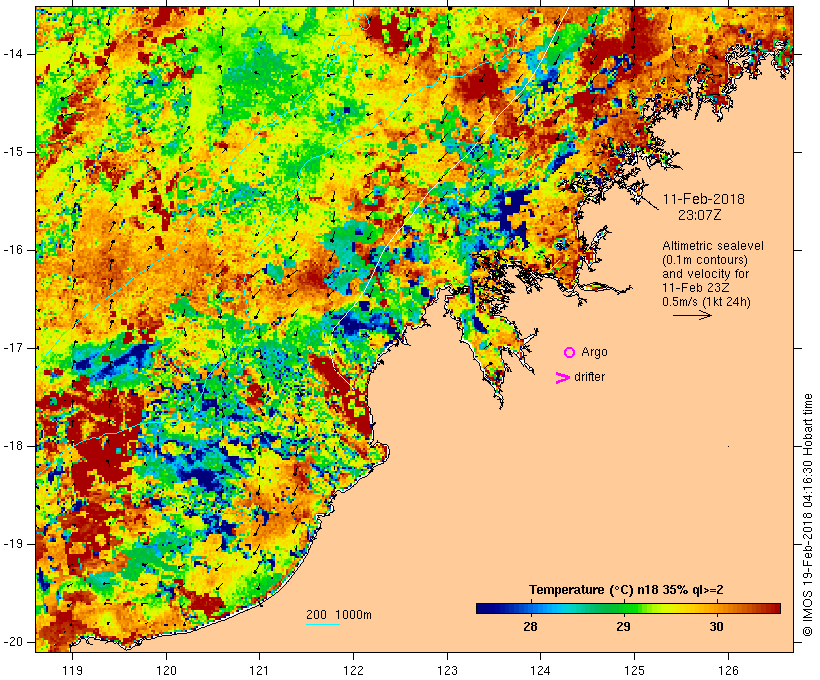Click the magenta drifter arrowhead legend symbol
The height and width of the screenshot is (680, 820).
563,378
